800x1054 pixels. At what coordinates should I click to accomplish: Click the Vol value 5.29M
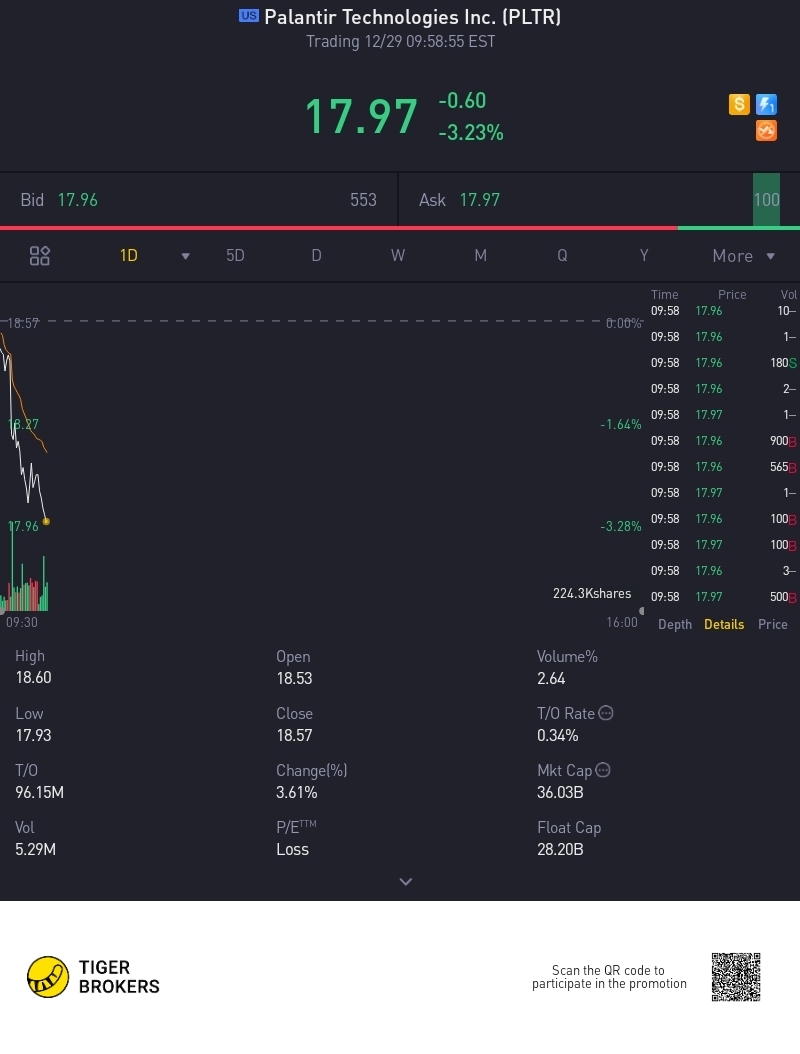[35, 850]
